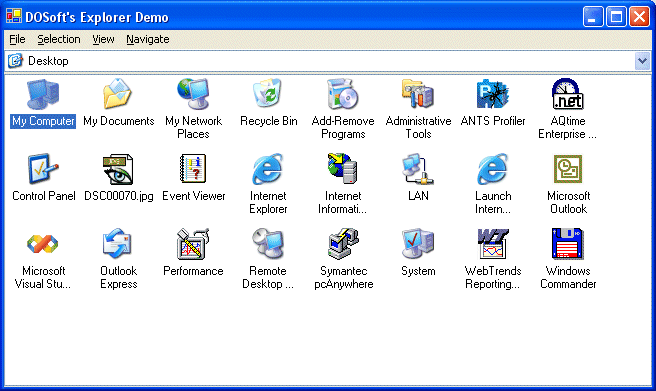Select the My Documents folder icon
The image size is (656, 391).
point(118,94)
